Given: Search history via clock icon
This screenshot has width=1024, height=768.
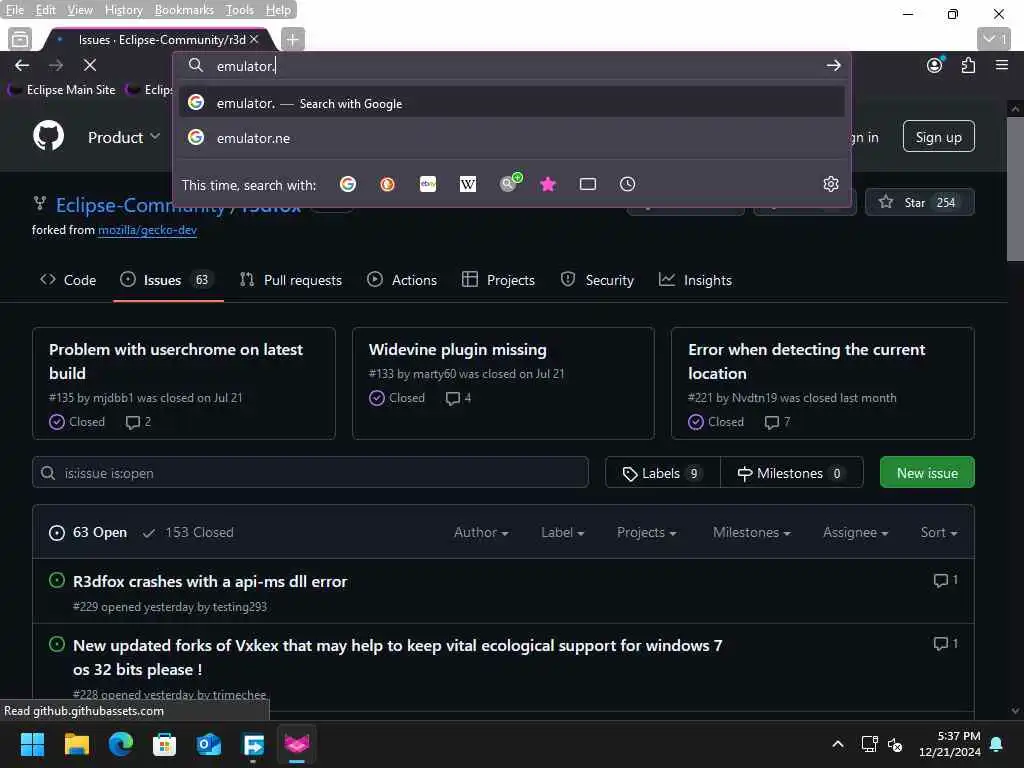Looking at the screenshot, I should 627,184.
